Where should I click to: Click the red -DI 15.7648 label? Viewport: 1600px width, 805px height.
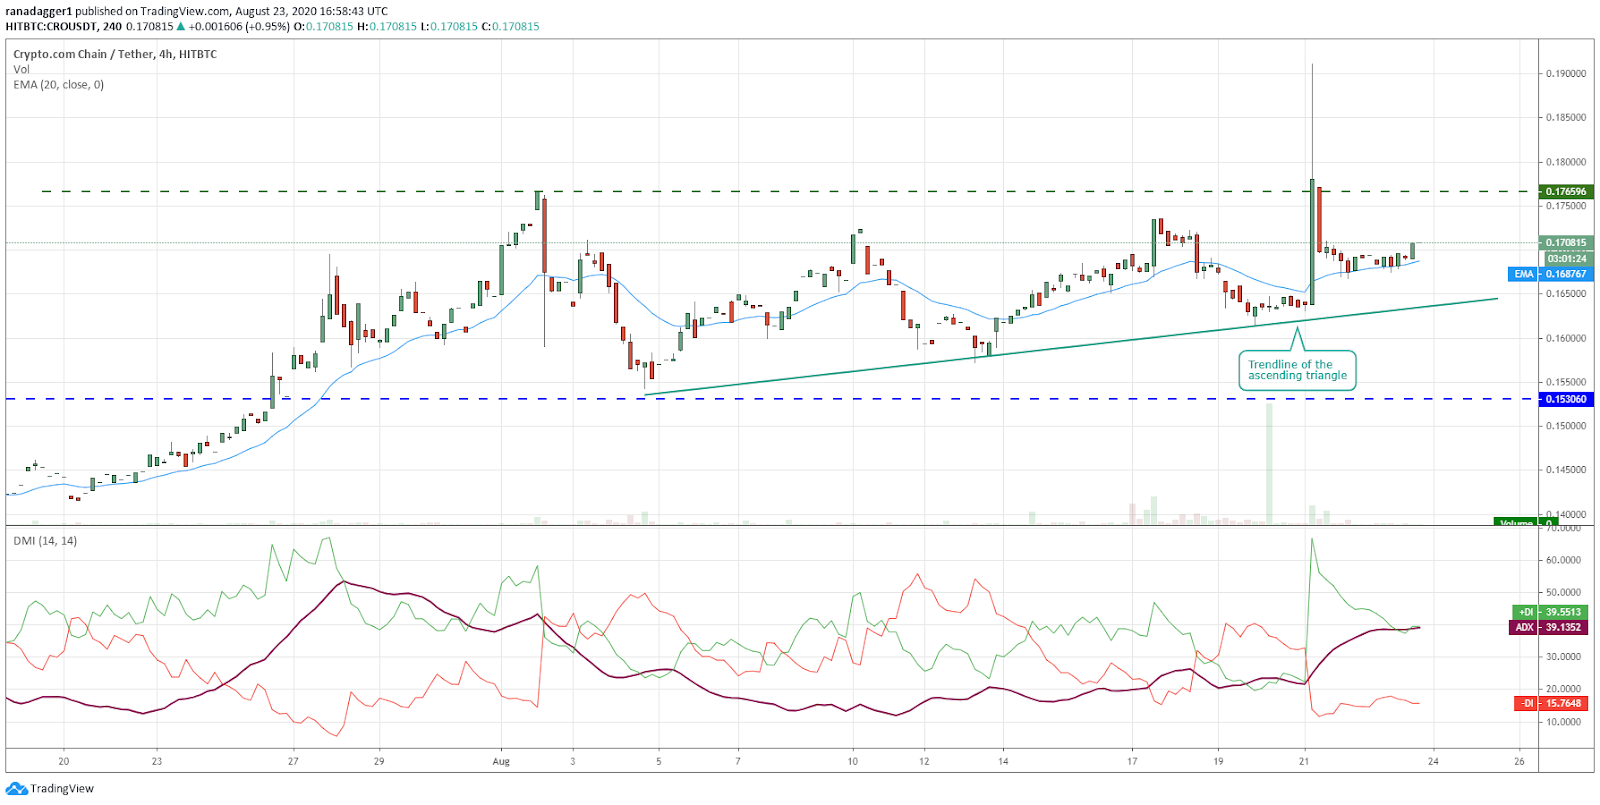coord(1550,703)
